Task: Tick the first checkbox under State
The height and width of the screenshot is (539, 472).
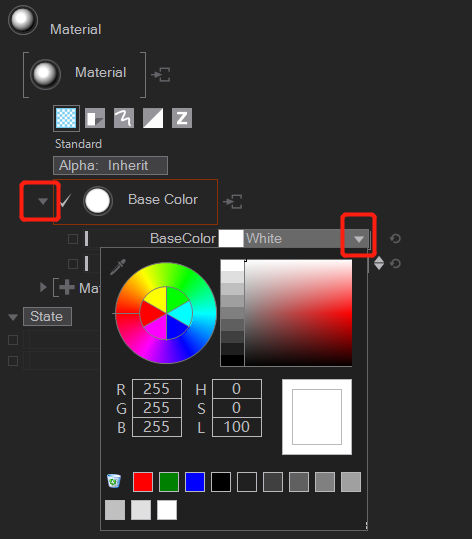Action: (x=13, y=340)
